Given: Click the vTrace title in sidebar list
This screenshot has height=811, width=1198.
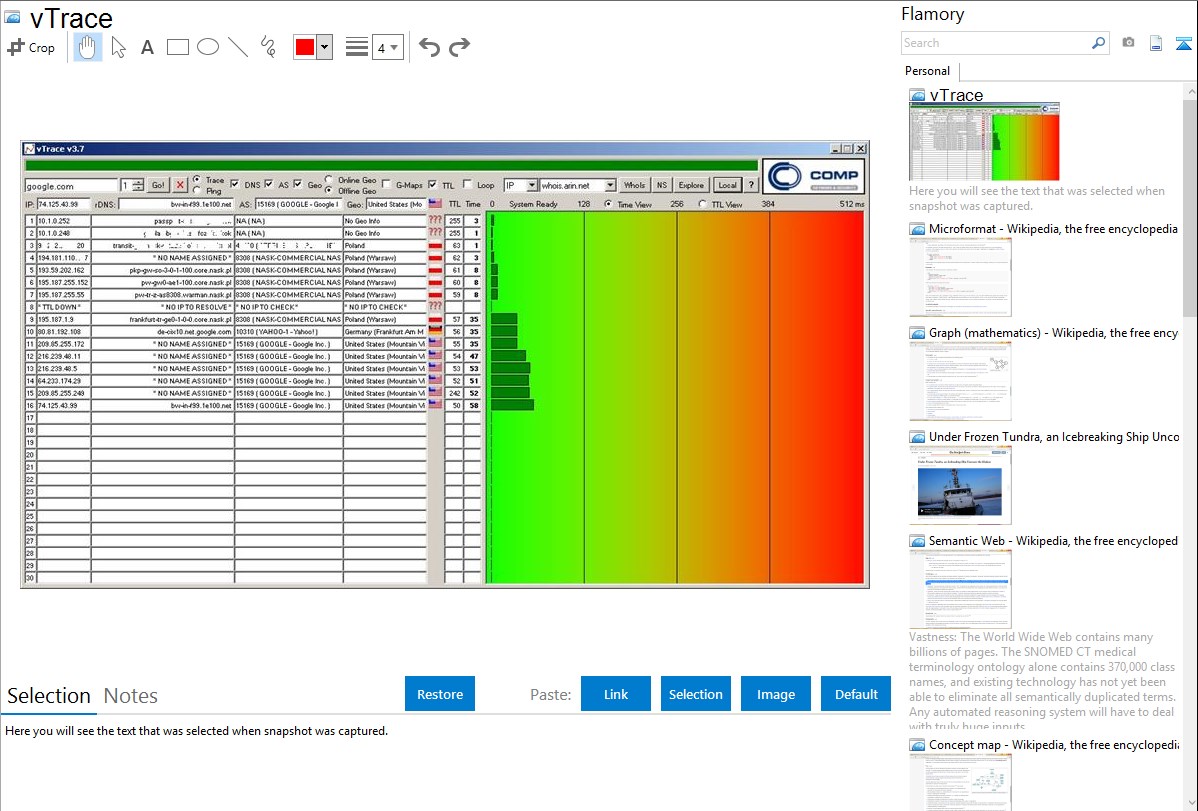Looking at the screenshot, I should click(956, 95).
